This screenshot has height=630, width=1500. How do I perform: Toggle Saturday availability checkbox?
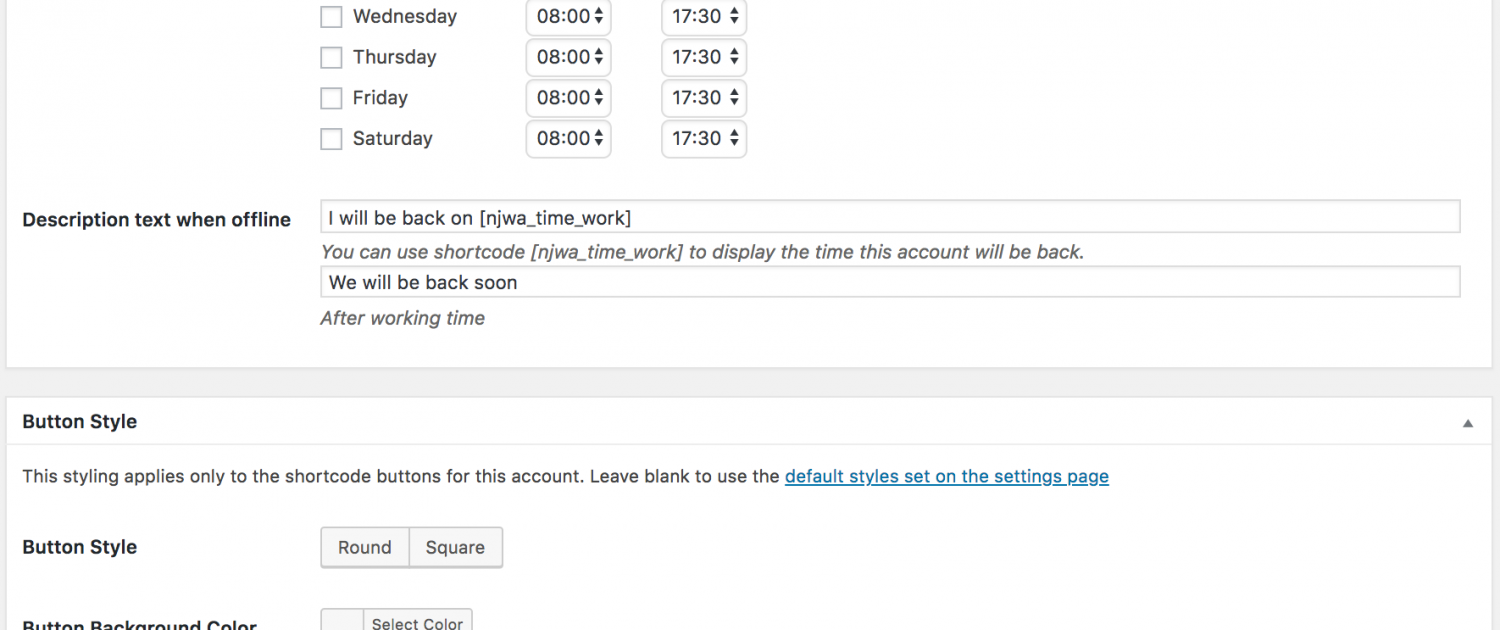click(x=331, y=139)
